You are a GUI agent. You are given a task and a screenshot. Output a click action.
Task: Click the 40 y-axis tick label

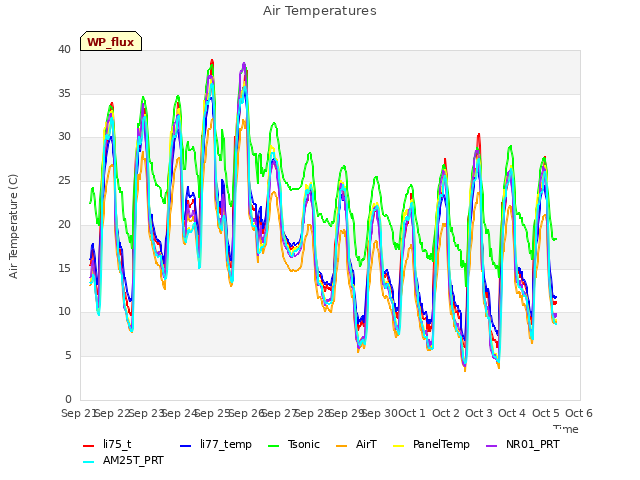coord(64,49)
